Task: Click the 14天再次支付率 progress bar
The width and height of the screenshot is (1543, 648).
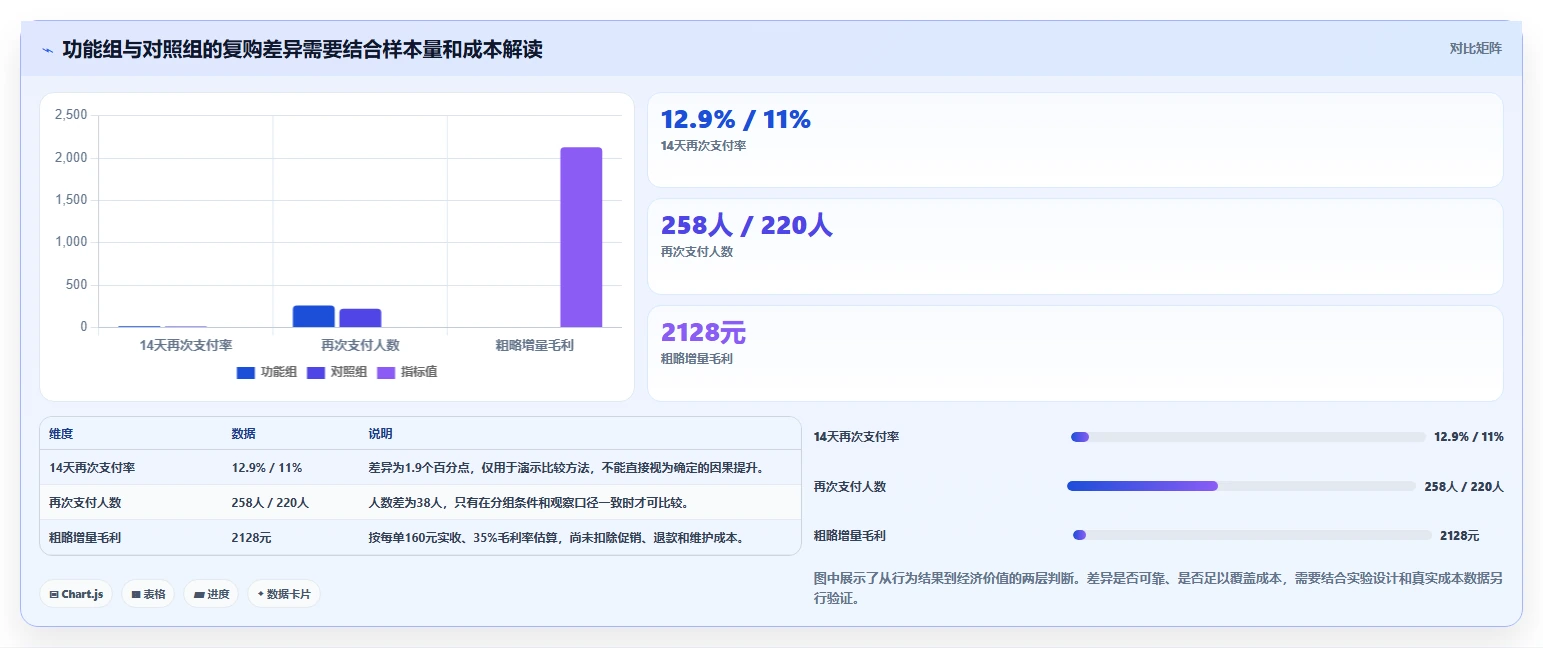Action: click(1248, 437)
